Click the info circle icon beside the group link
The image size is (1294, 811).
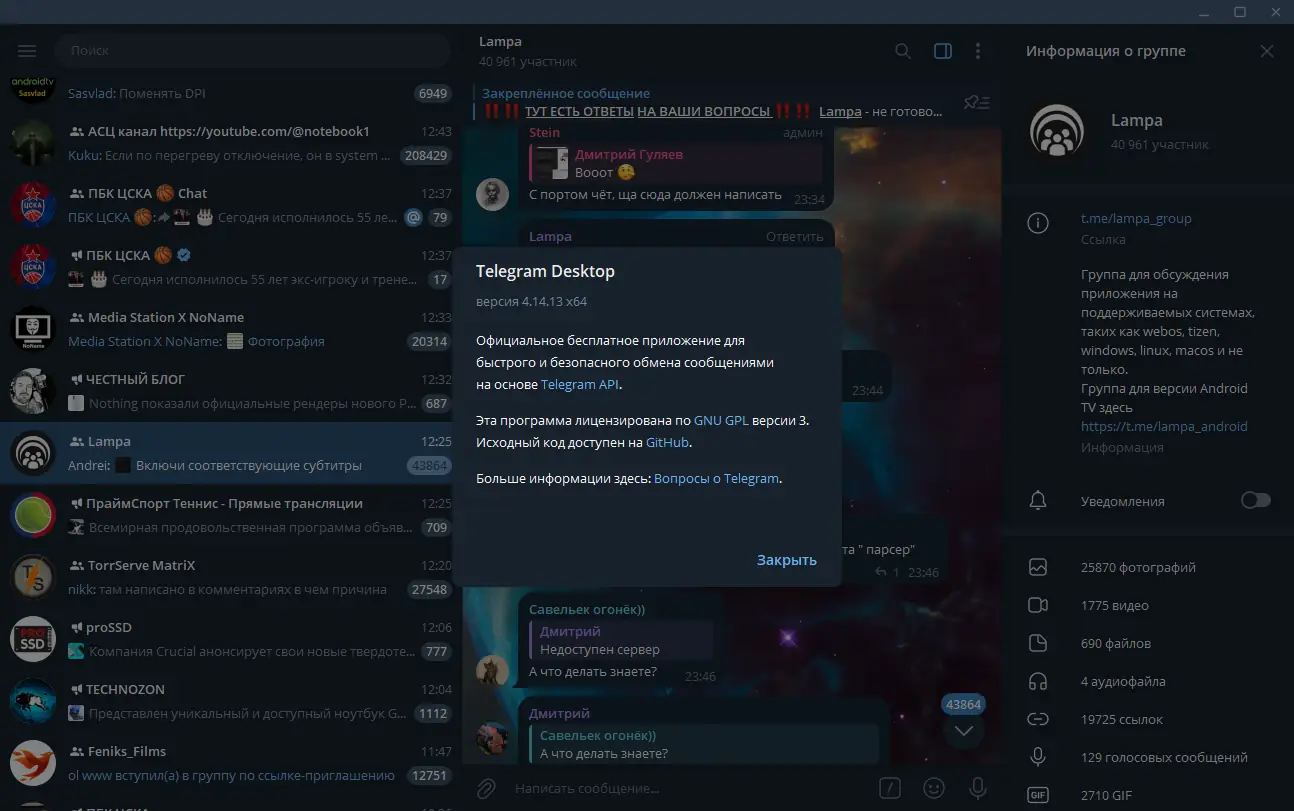pos(1038,222)
